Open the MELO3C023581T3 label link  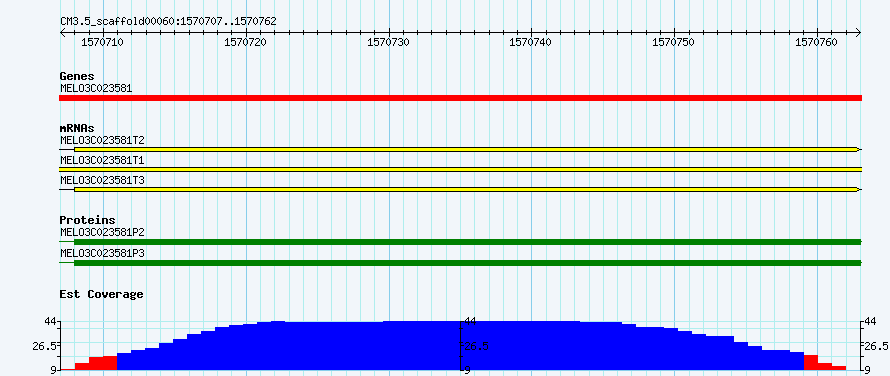coord(102,180)
